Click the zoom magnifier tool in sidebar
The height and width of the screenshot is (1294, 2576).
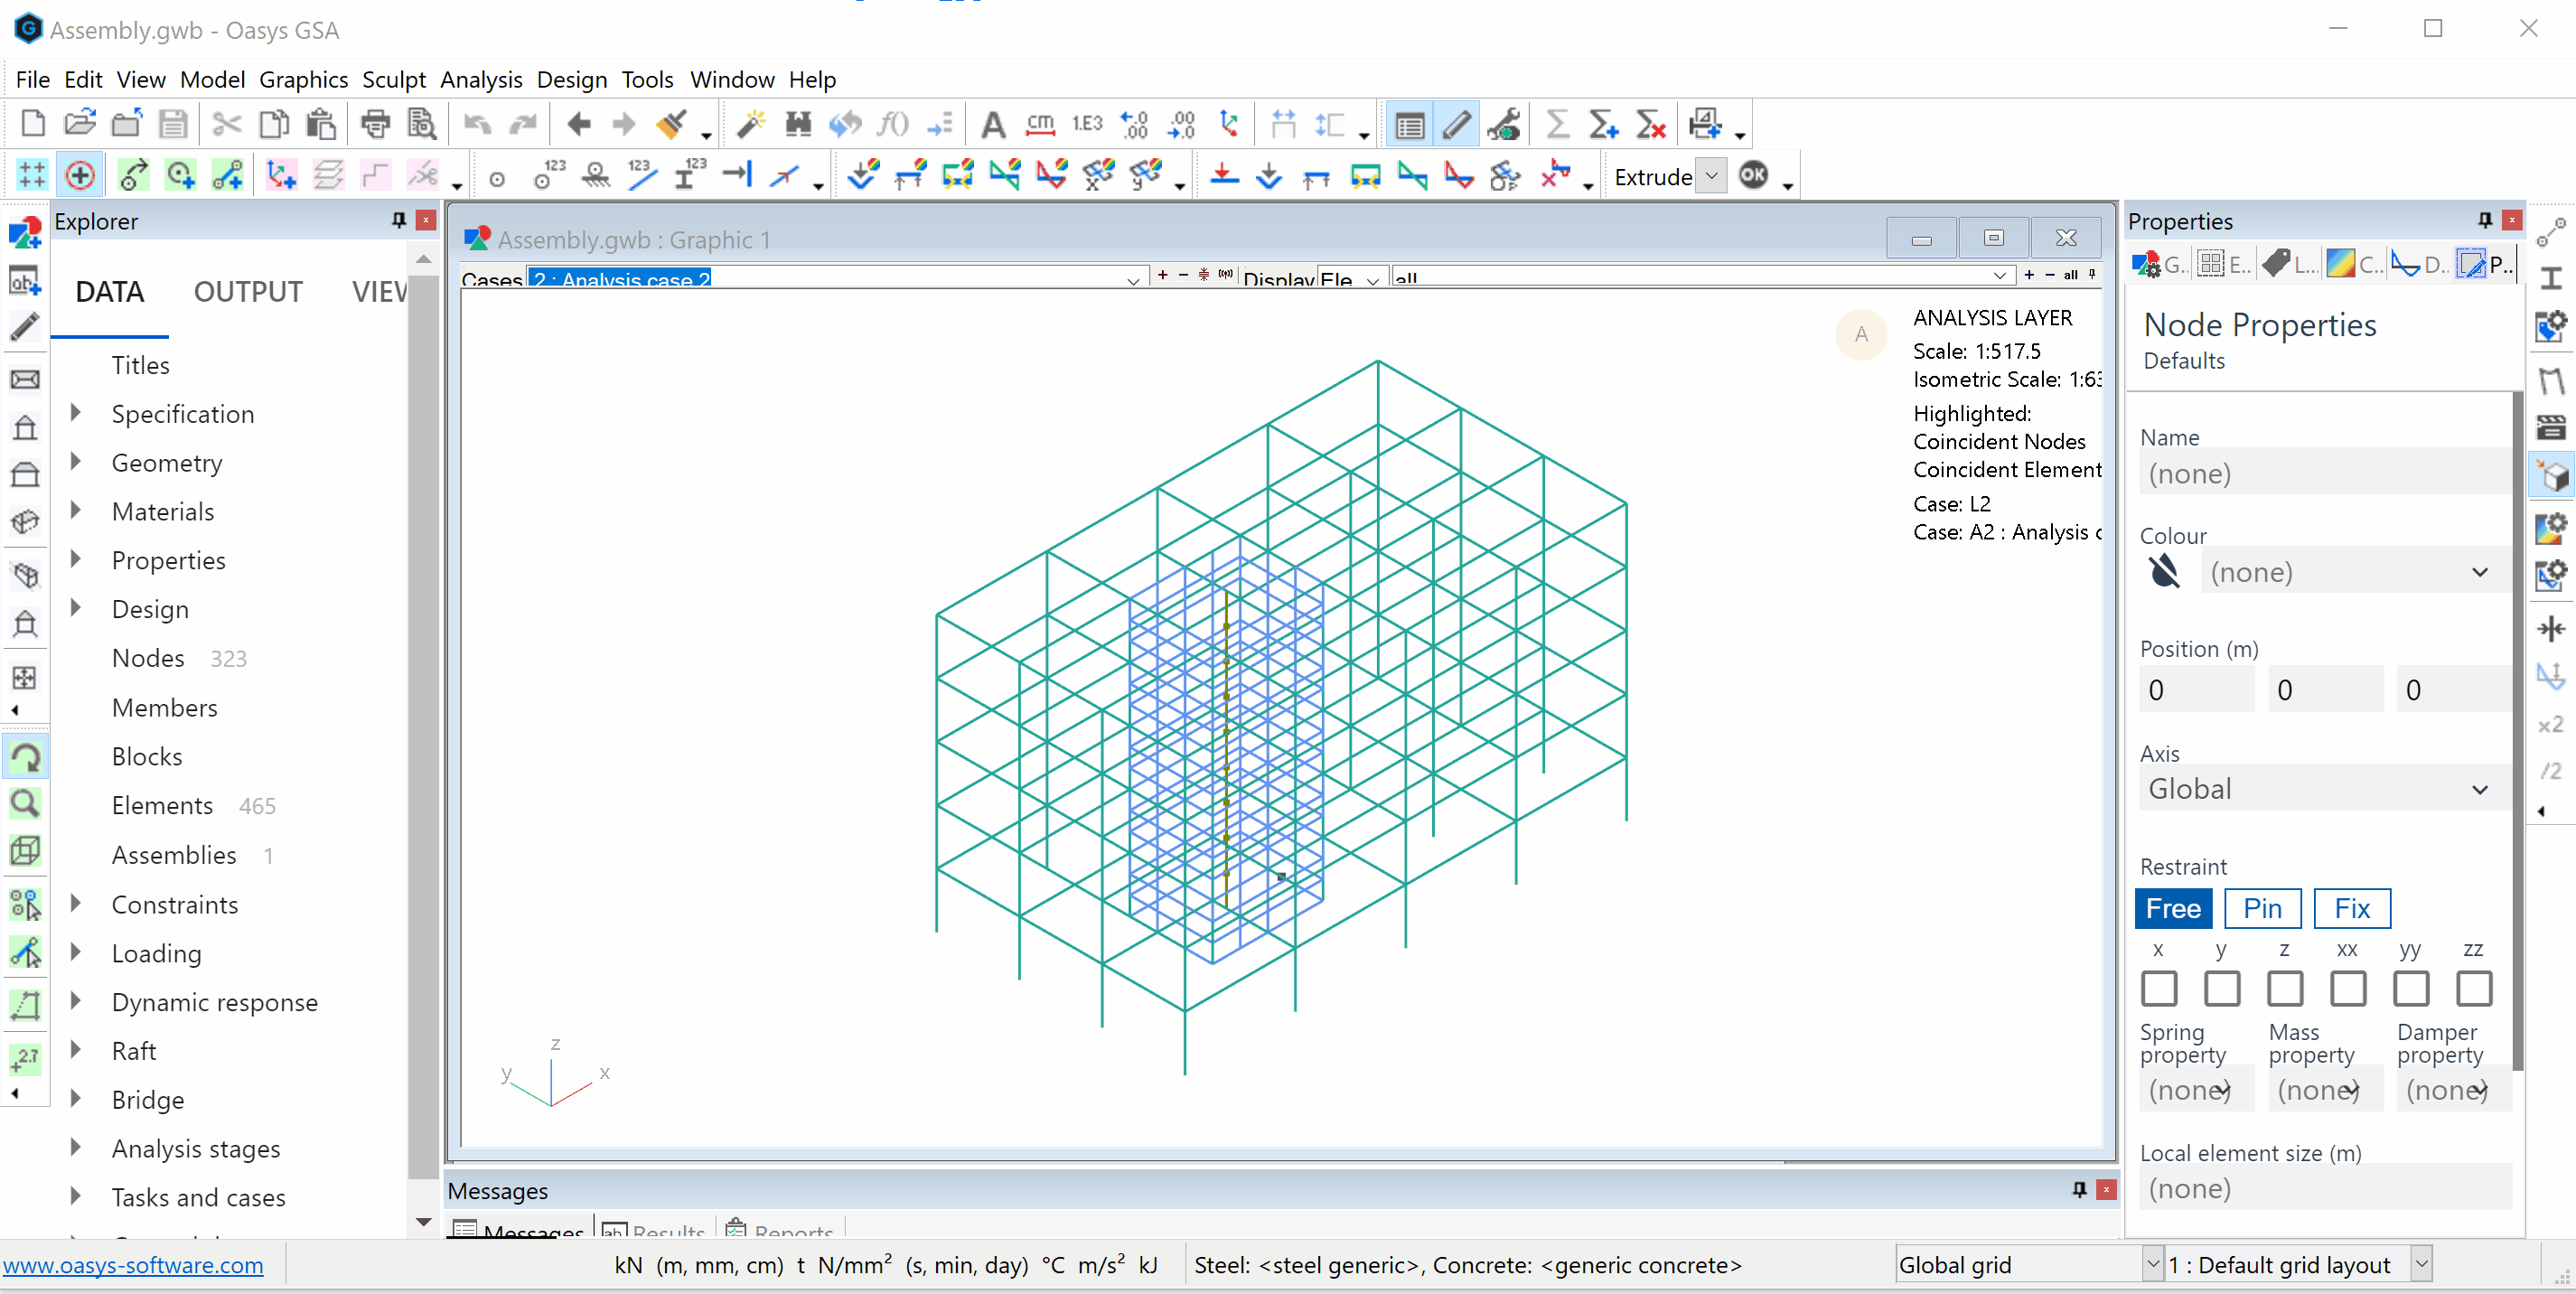(25, 803)
